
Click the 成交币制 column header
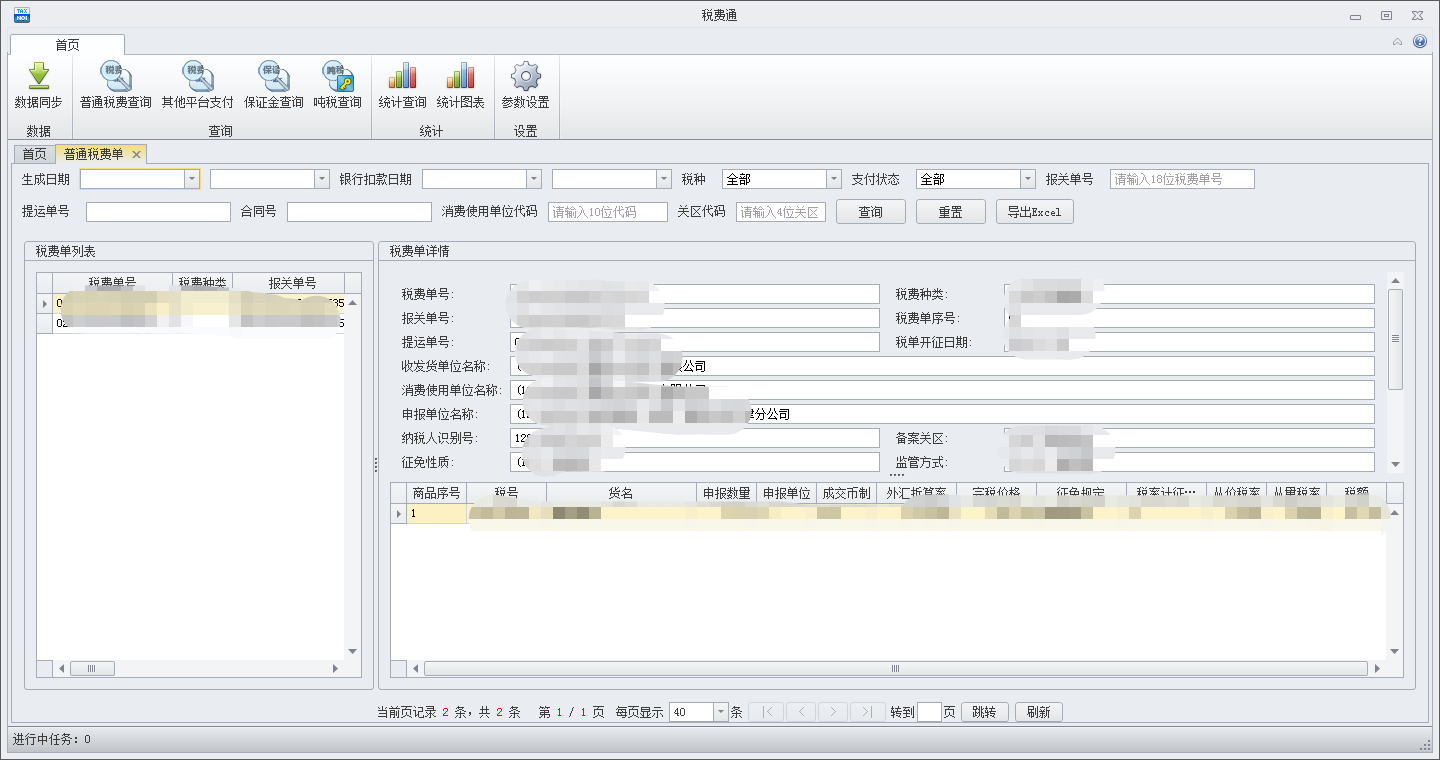tap(846, 493)
